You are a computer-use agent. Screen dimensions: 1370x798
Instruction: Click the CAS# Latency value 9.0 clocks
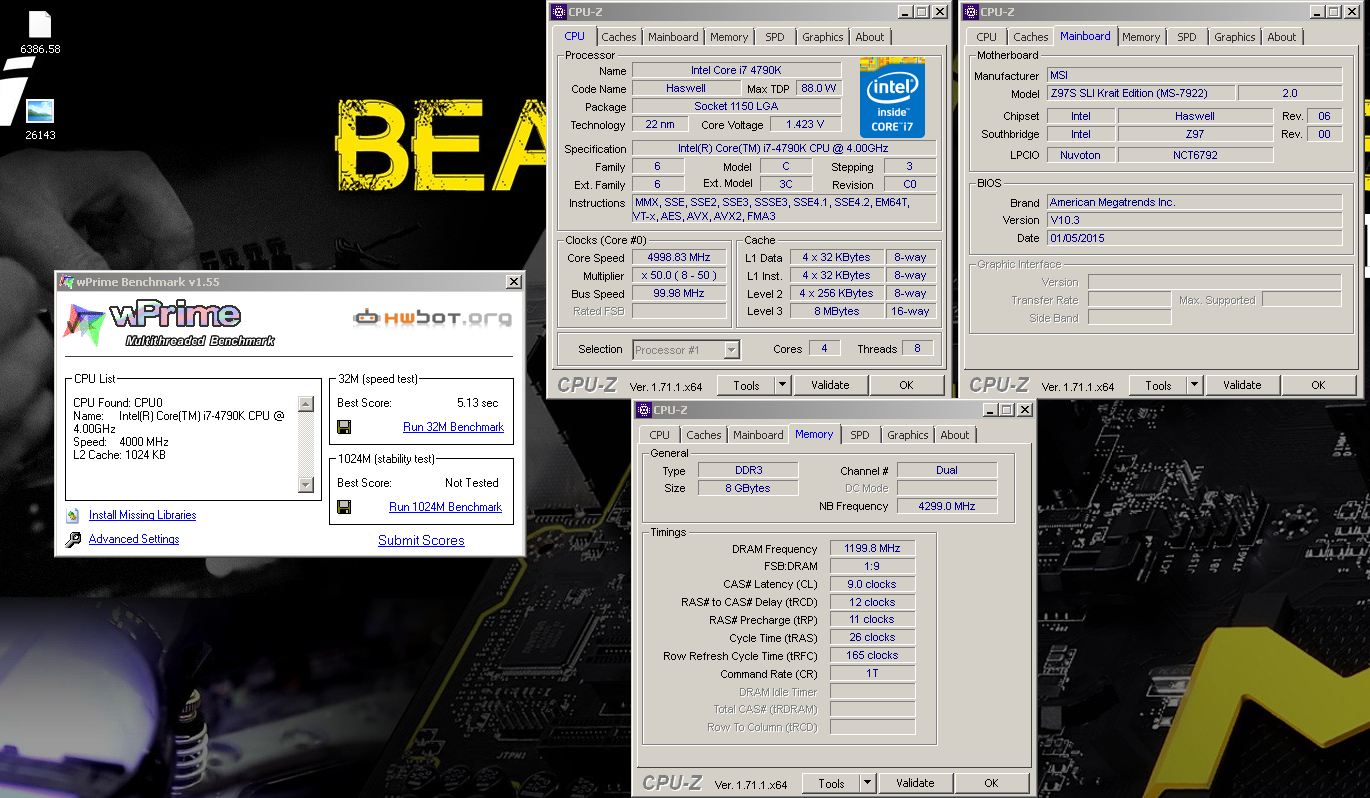coord(872,584)
